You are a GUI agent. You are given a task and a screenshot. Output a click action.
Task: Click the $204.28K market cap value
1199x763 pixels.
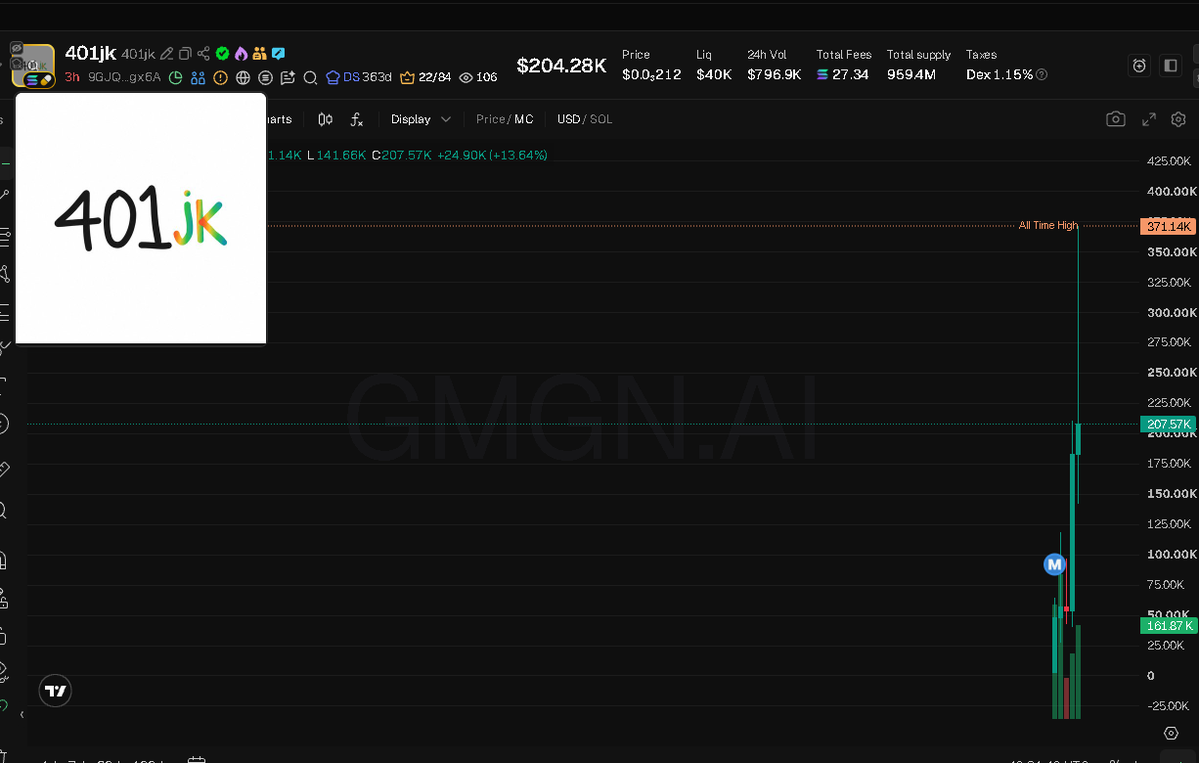click(561, 66)
